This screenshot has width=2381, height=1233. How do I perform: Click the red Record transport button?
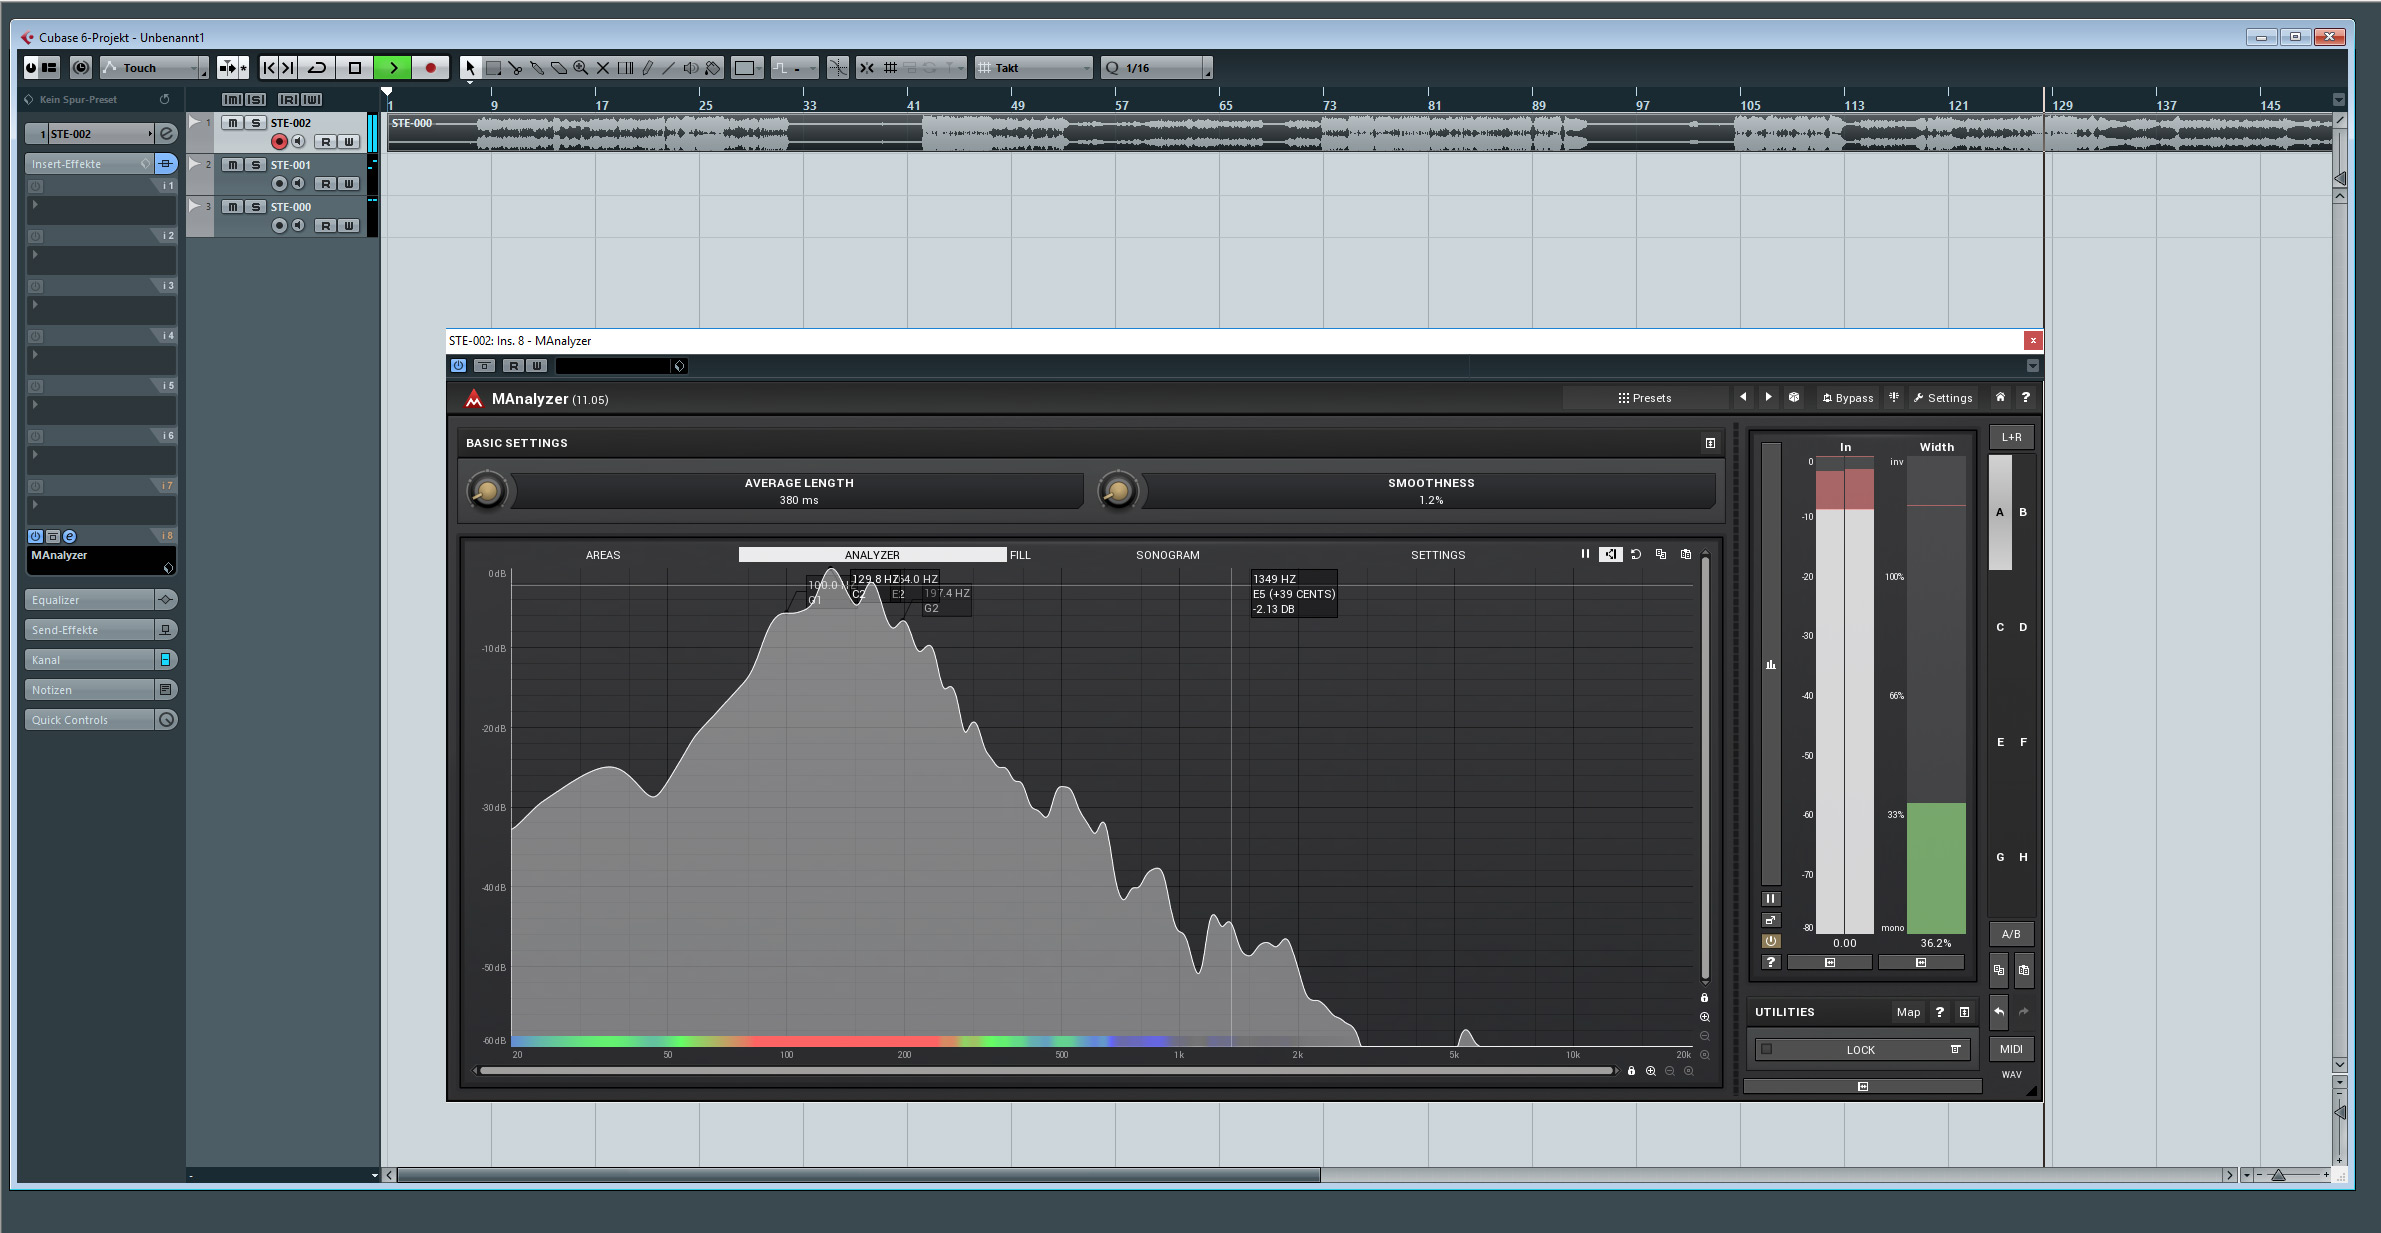431,68
